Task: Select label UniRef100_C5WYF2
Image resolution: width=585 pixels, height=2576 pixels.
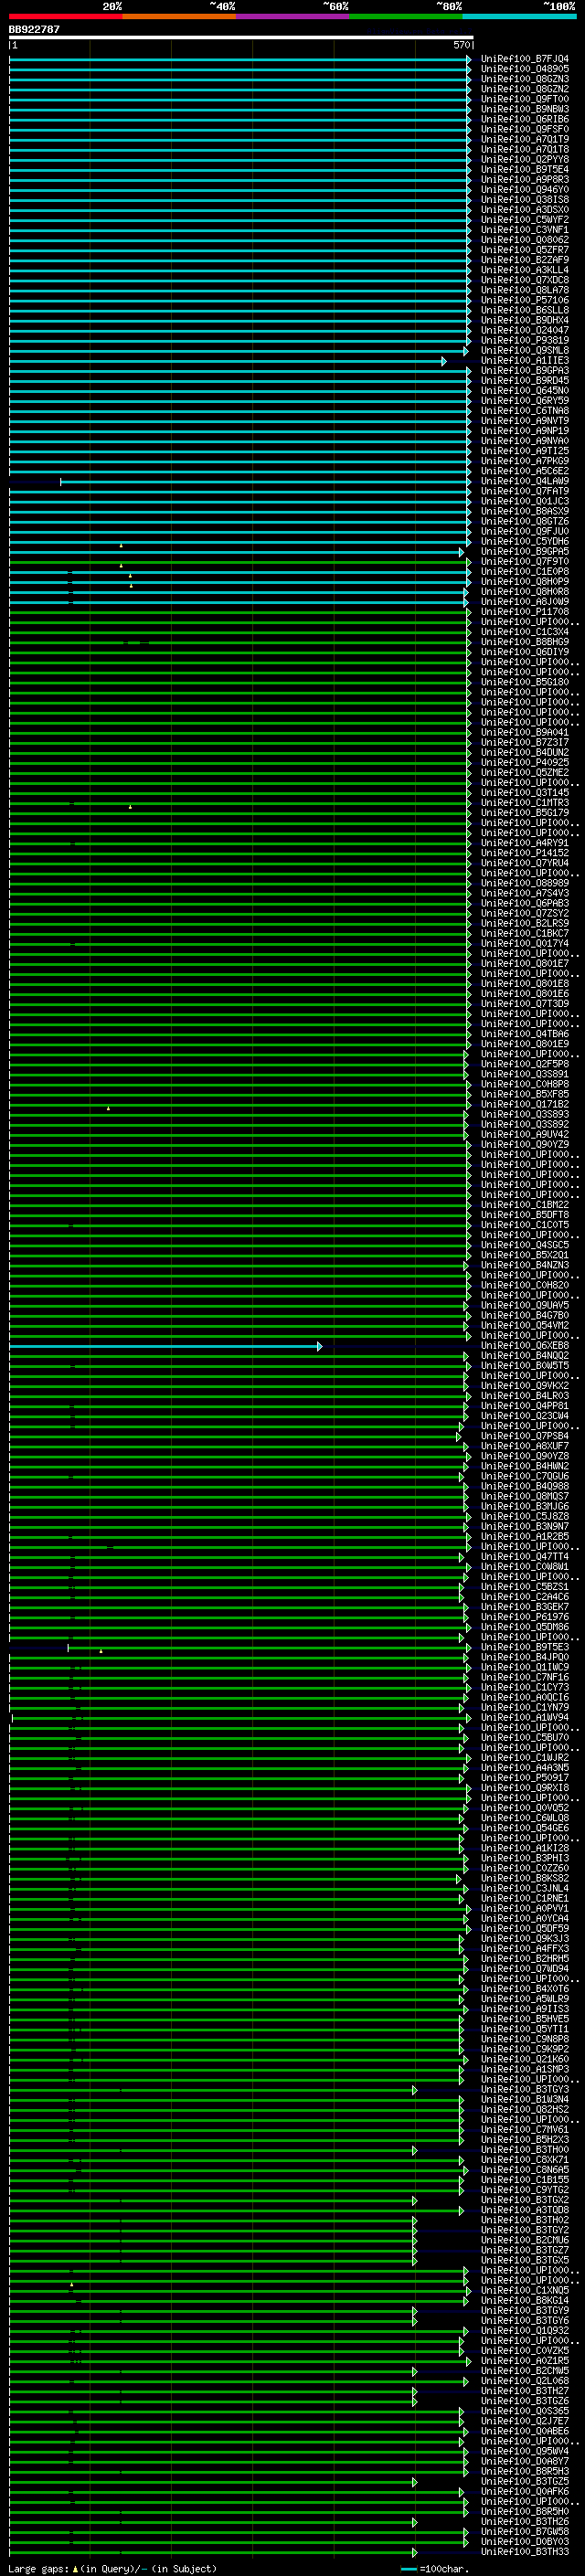Action: (525, 220)
